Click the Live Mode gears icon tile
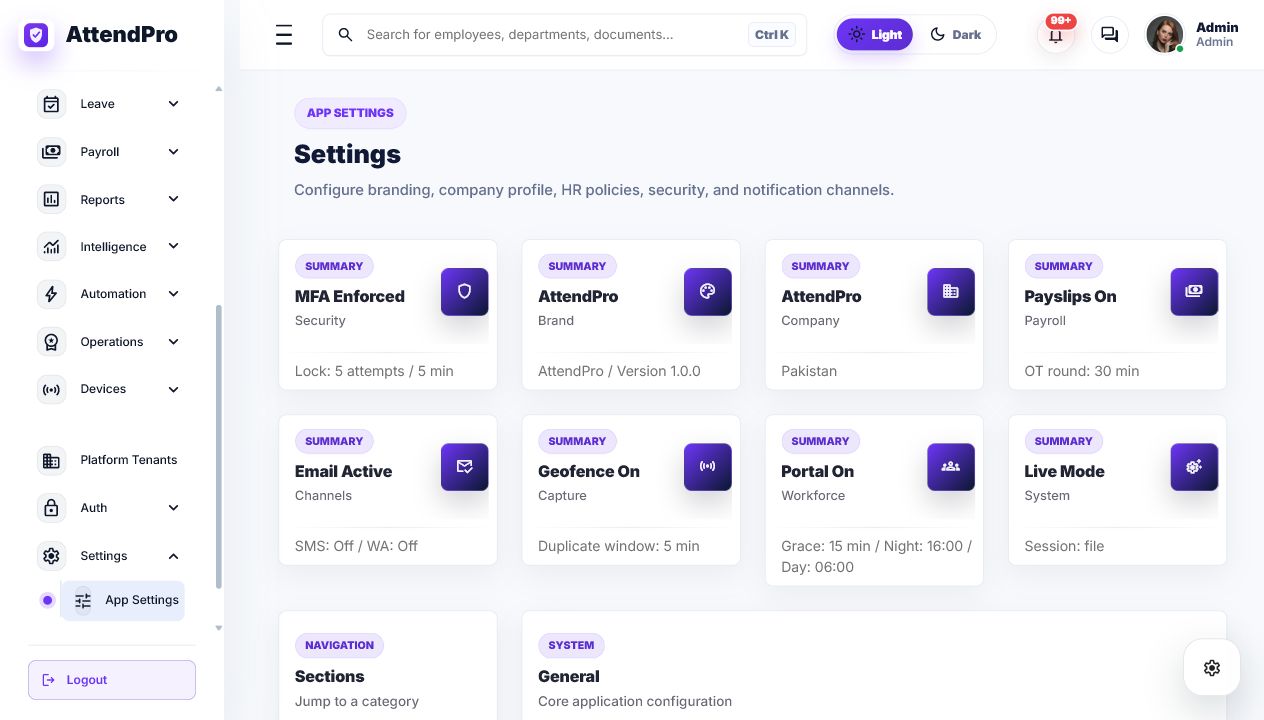The height and width of the screenshot is (720, 1264). click(1194, 467)
